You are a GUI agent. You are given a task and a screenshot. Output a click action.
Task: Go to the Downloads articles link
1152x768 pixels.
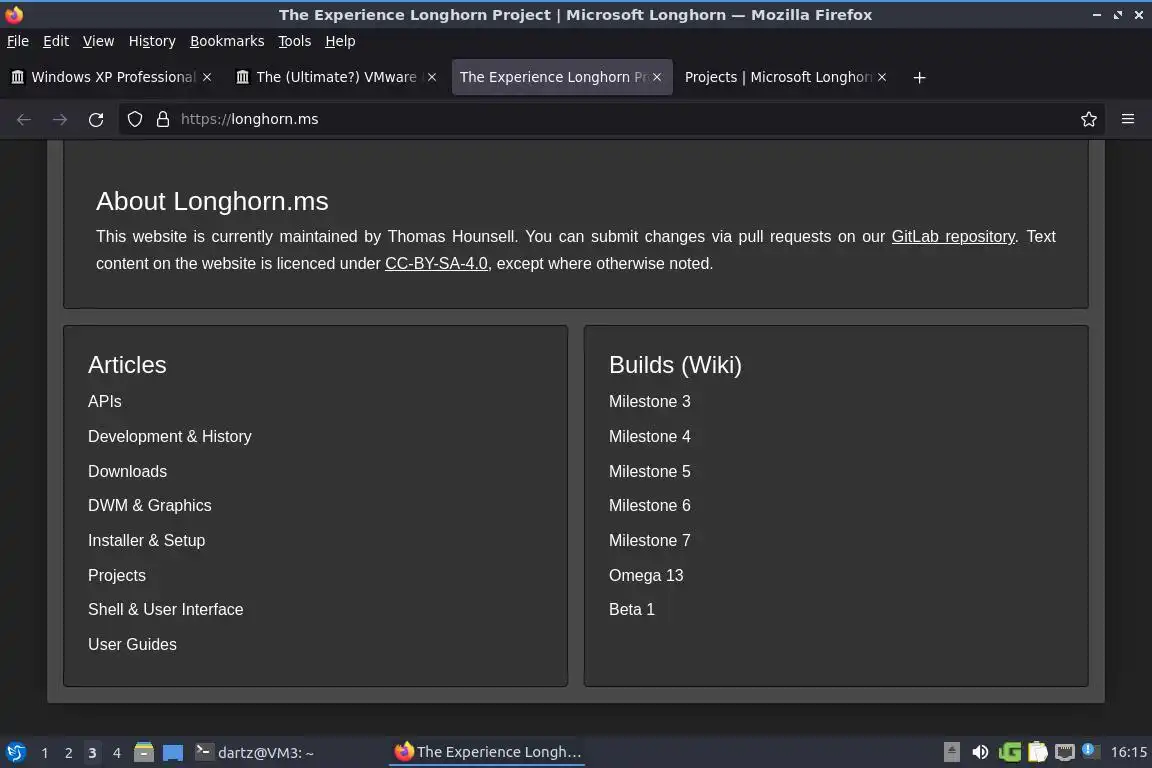point(128,471)
